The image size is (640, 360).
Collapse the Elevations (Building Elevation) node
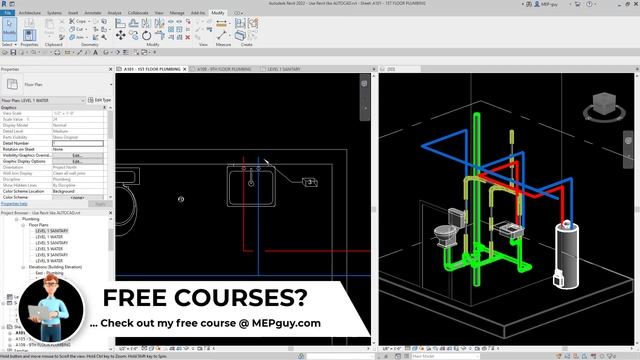pyautogui.click(x=23, y=267)
